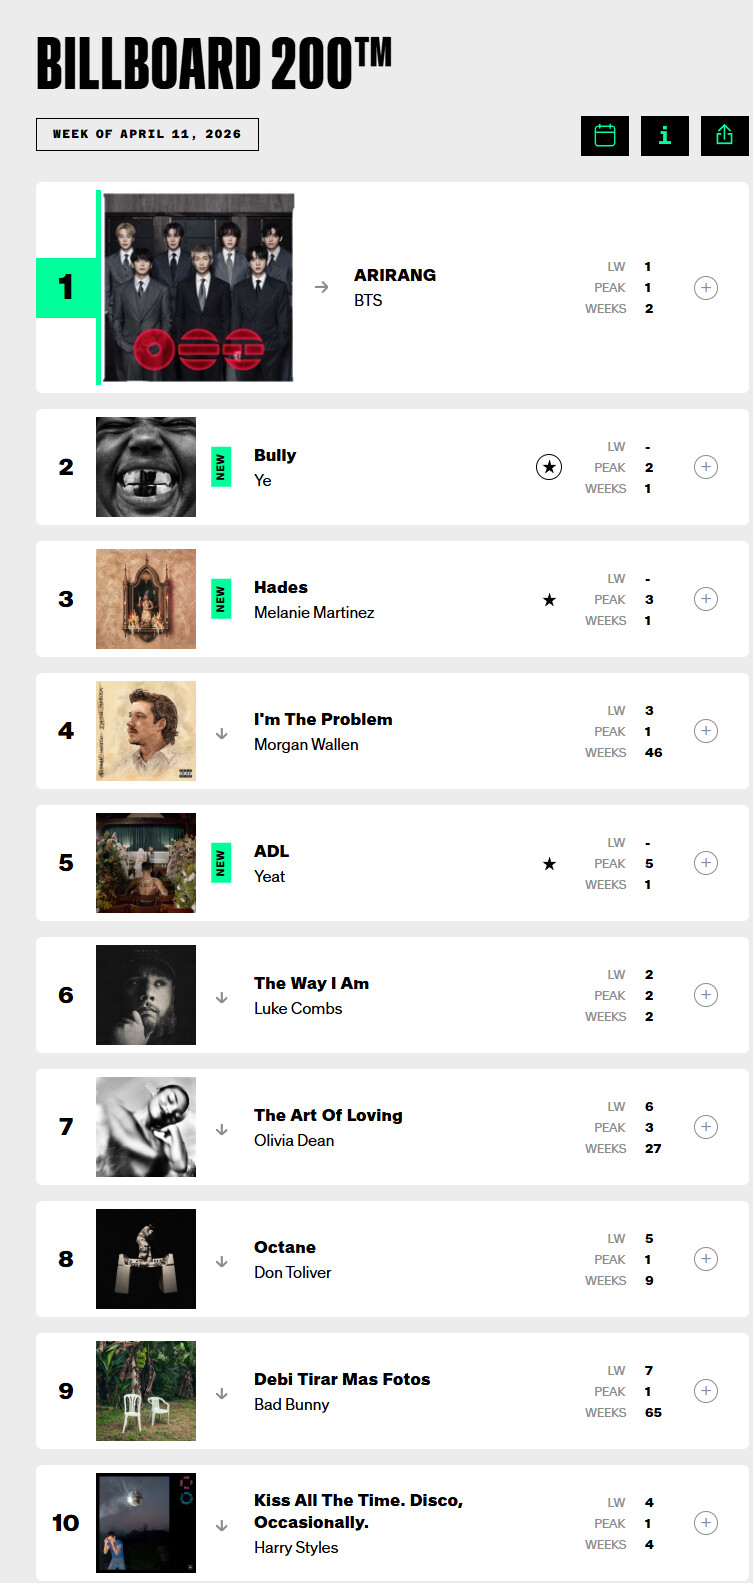Expand Debi Tirar Mas Fotos row details

pos(706,1391)
